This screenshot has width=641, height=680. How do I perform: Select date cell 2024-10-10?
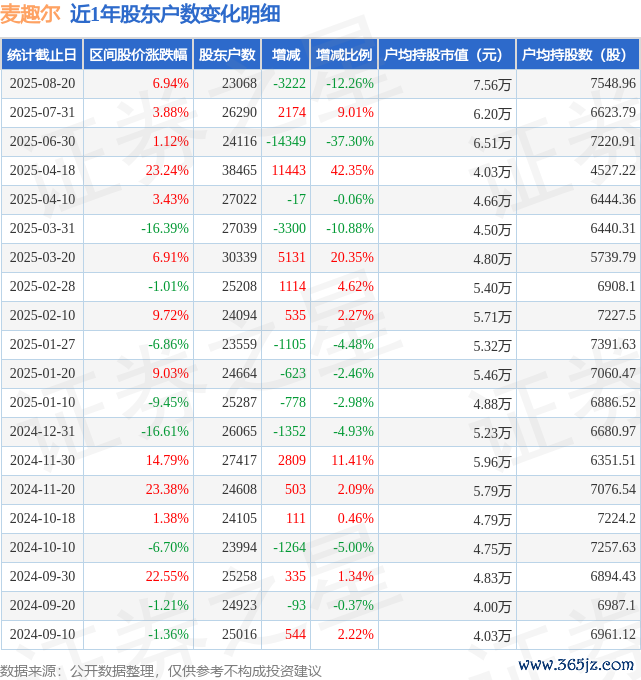[x=43, y=547]
